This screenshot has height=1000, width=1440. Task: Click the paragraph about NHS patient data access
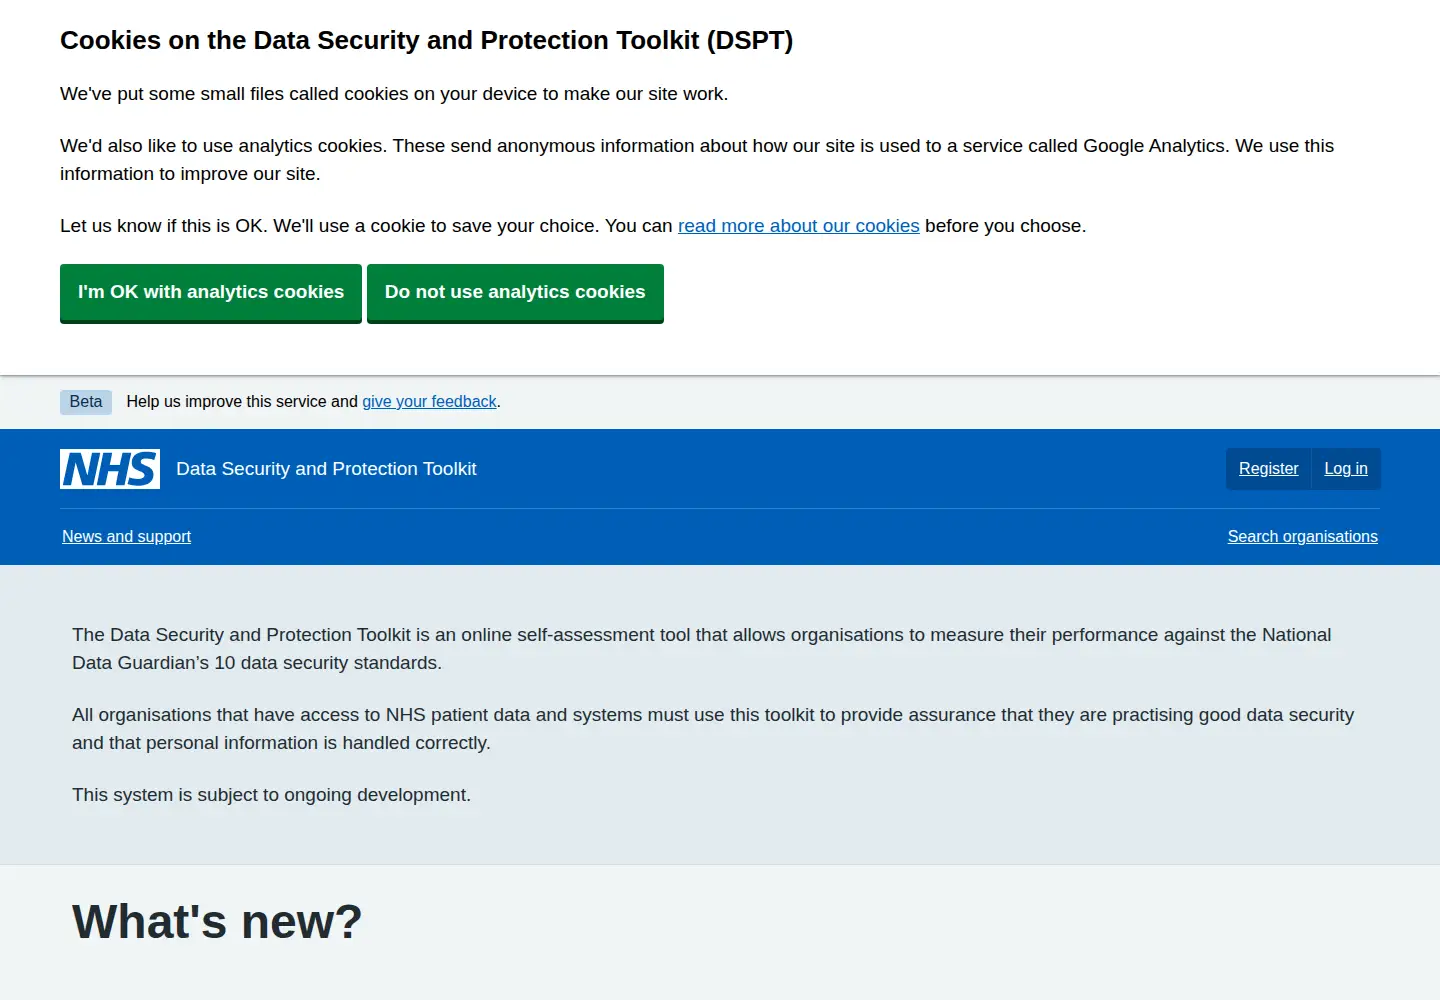(713, 729)
